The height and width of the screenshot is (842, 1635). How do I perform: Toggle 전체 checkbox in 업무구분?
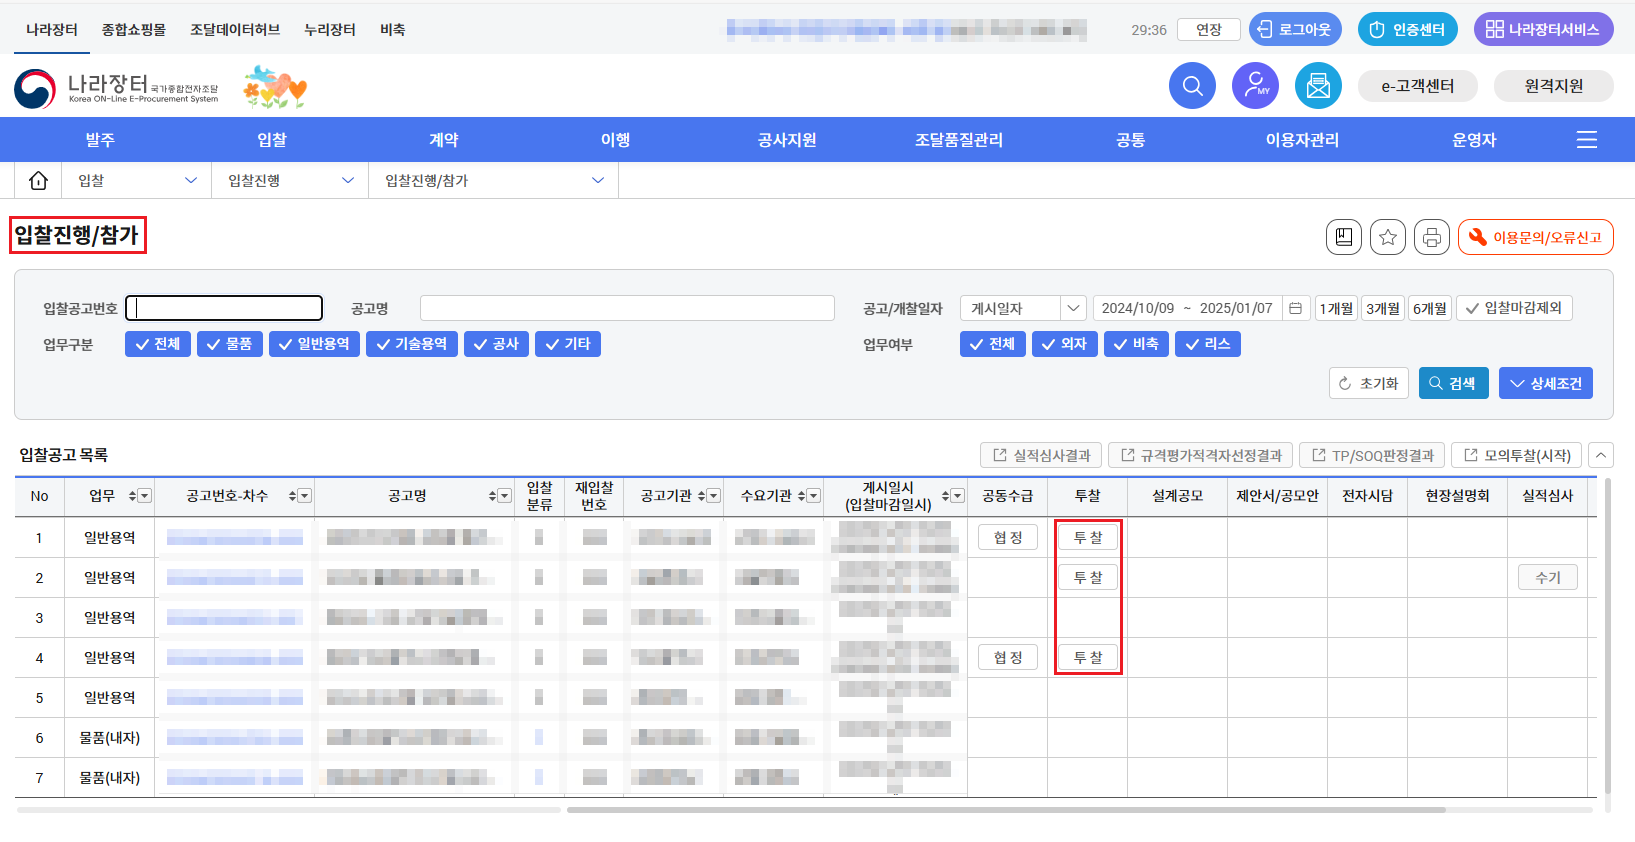click(158, 344)
